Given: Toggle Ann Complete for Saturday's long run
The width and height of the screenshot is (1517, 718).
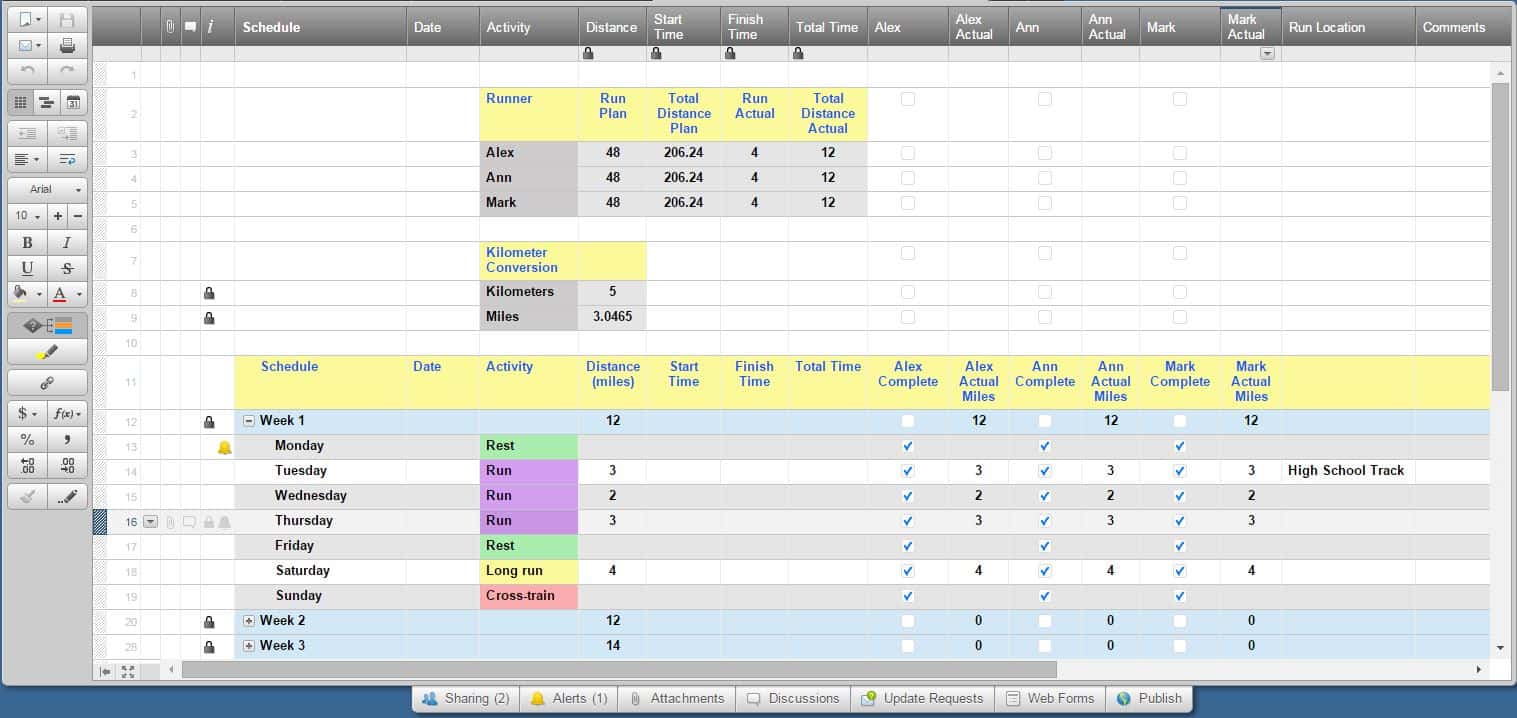Looking at the screenshot, I should coord(1044,570).
